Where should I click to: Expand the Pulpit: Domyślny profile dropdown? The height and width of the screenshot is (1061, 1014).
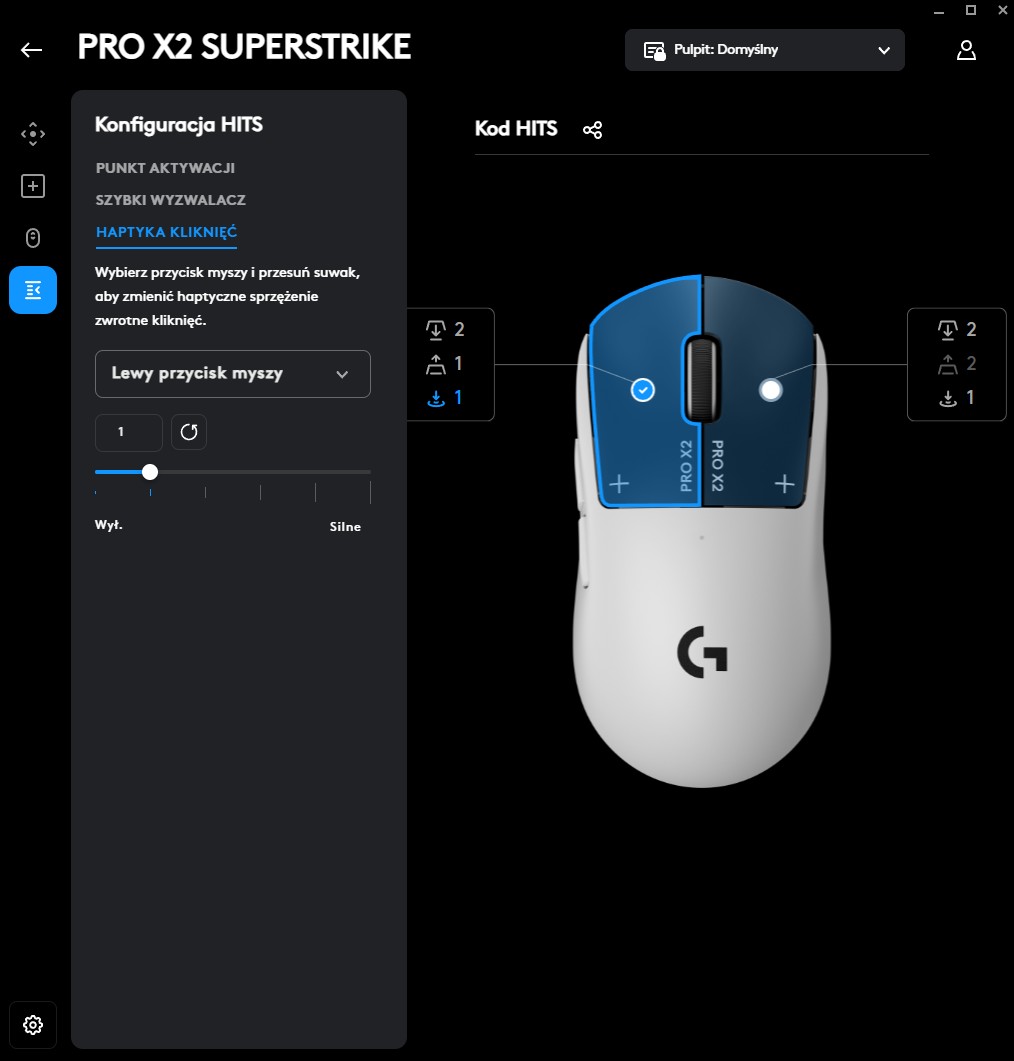764,50
